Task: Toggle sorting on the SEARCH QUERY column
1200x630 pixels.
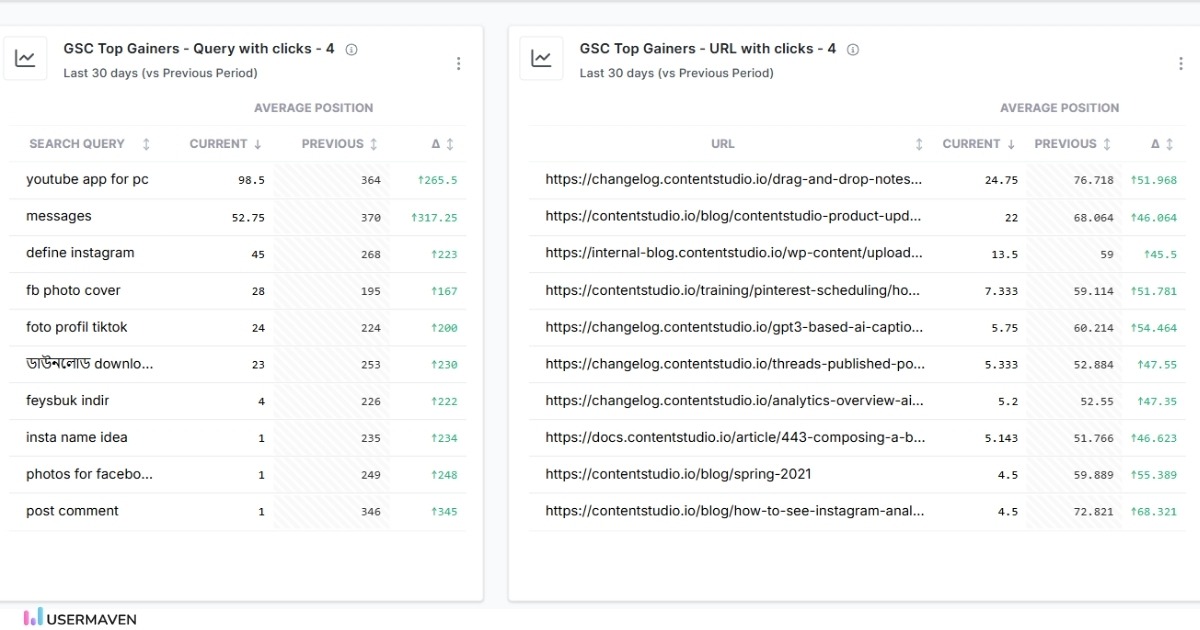Action: pos(145,144)
